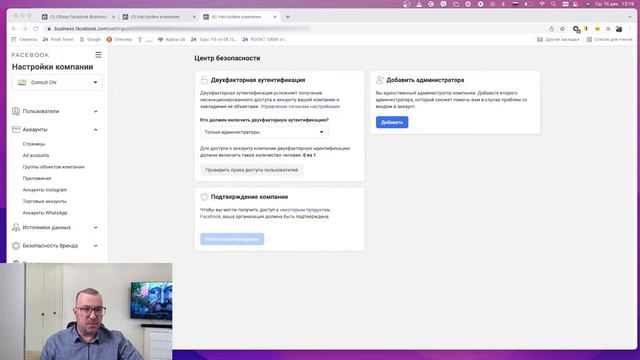Image resolution: width=640 pixels, height=360 pixels.
Task: Click the share page icon in address bar
Action: coord(551,29)
